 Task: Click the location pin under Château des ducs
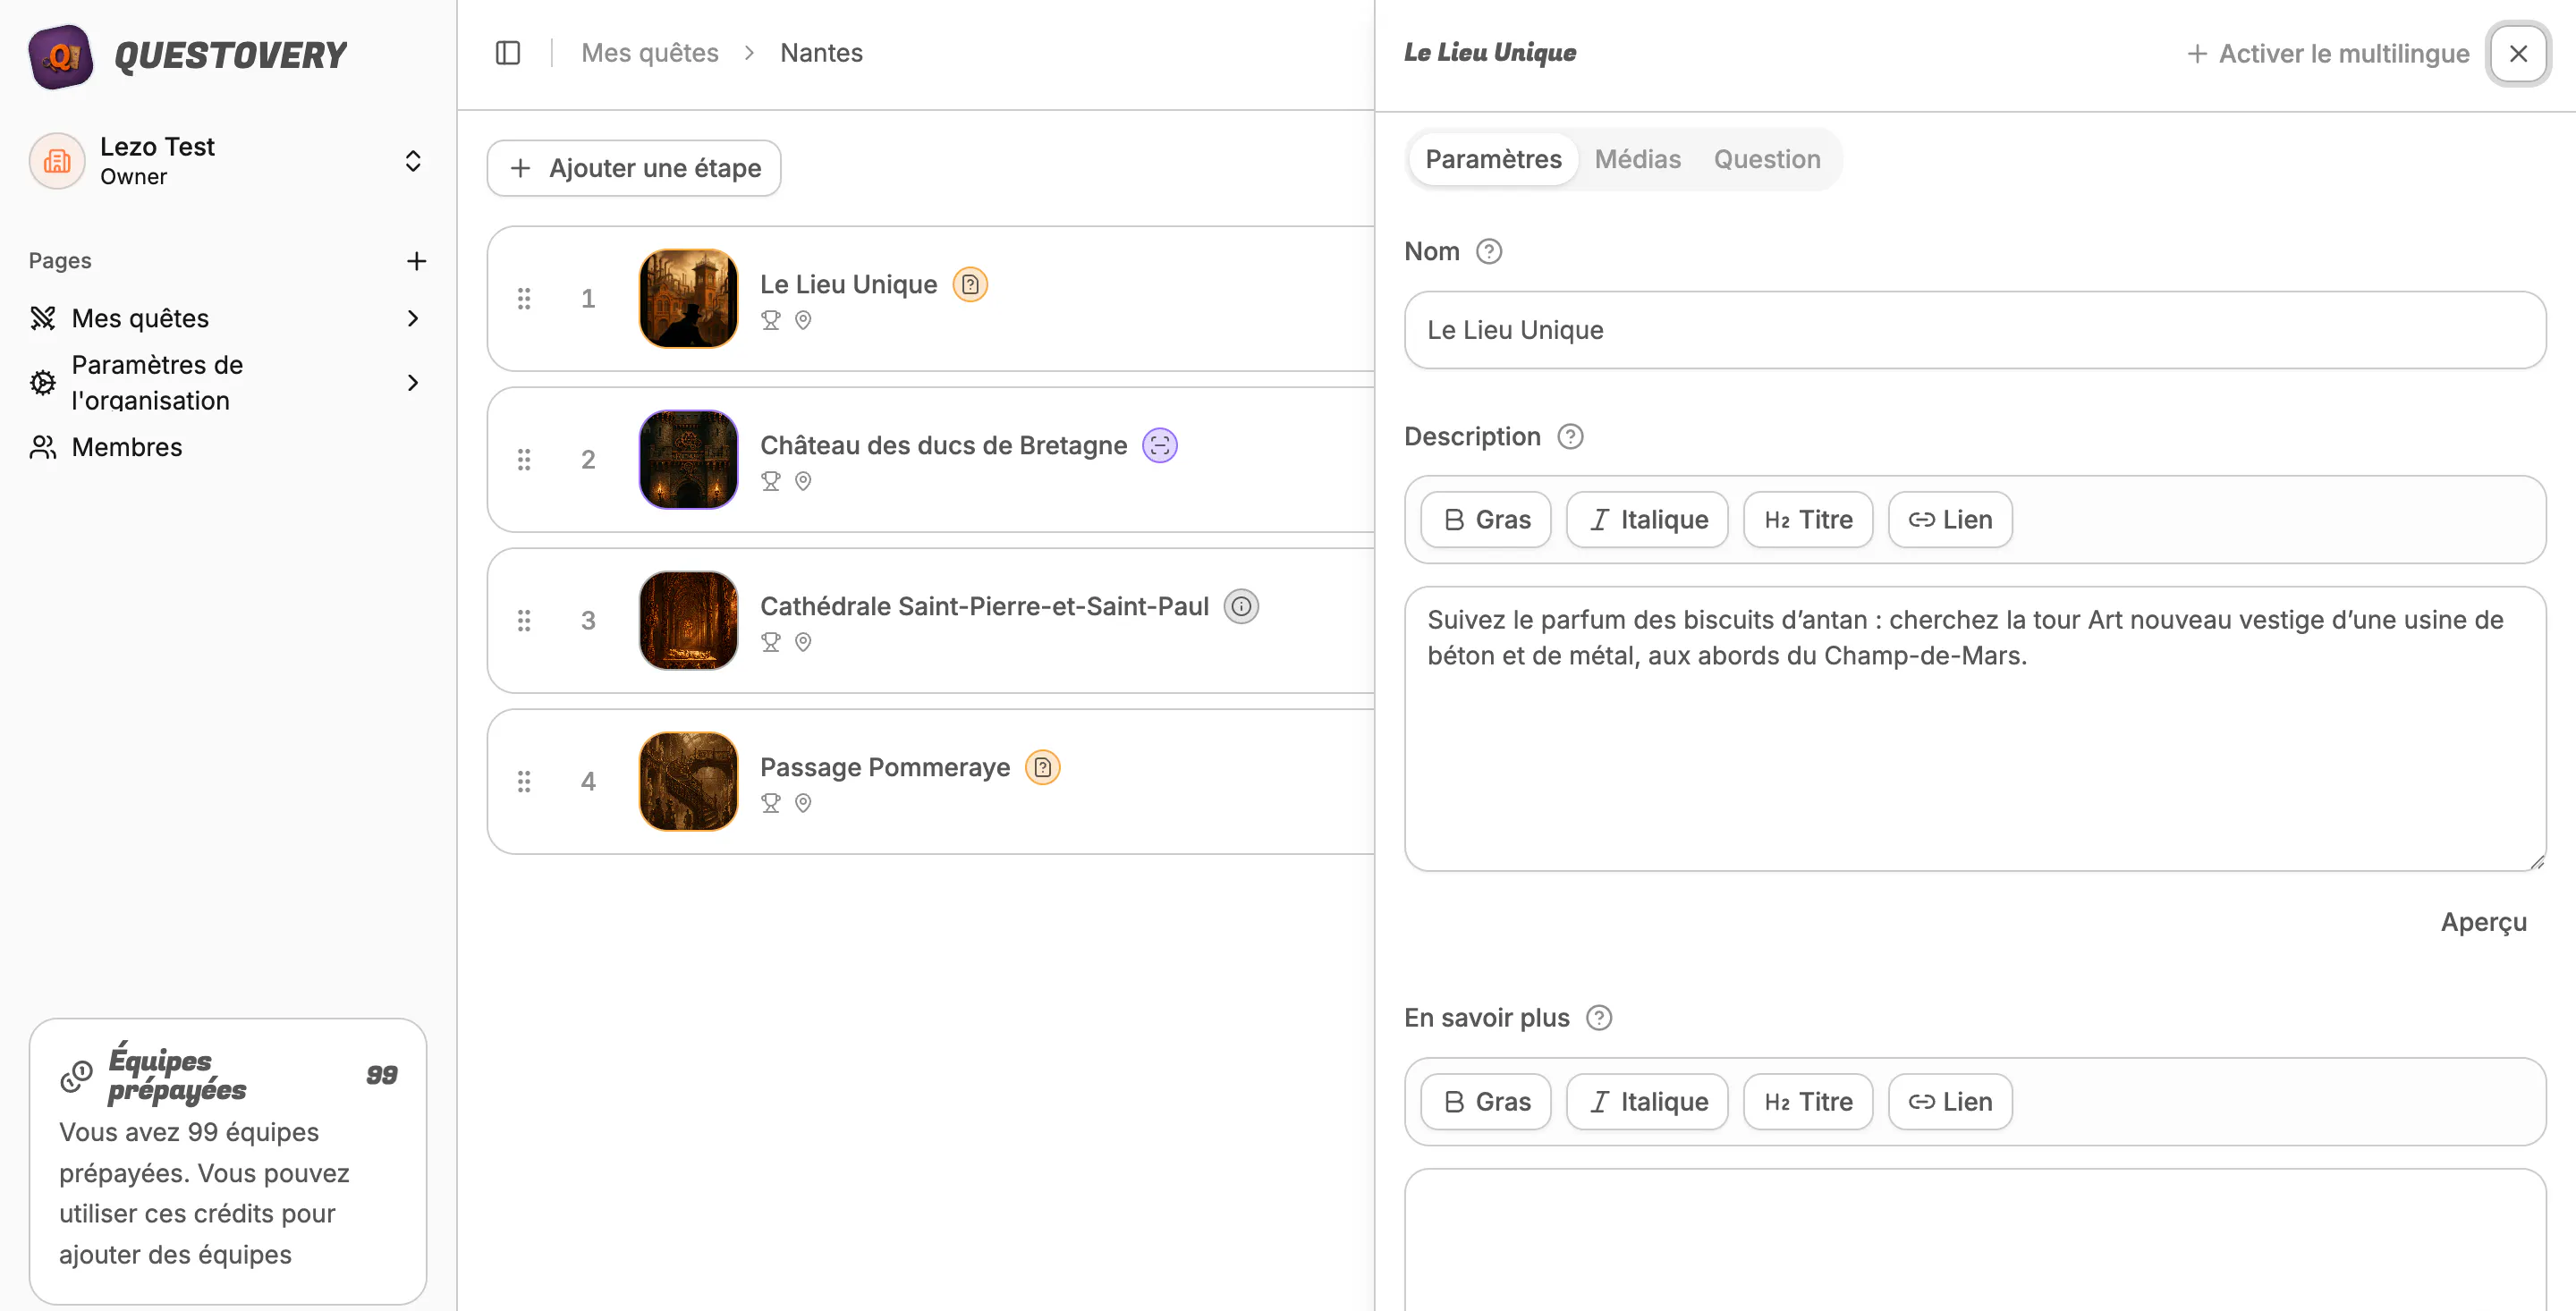click(x=803, y=482)
